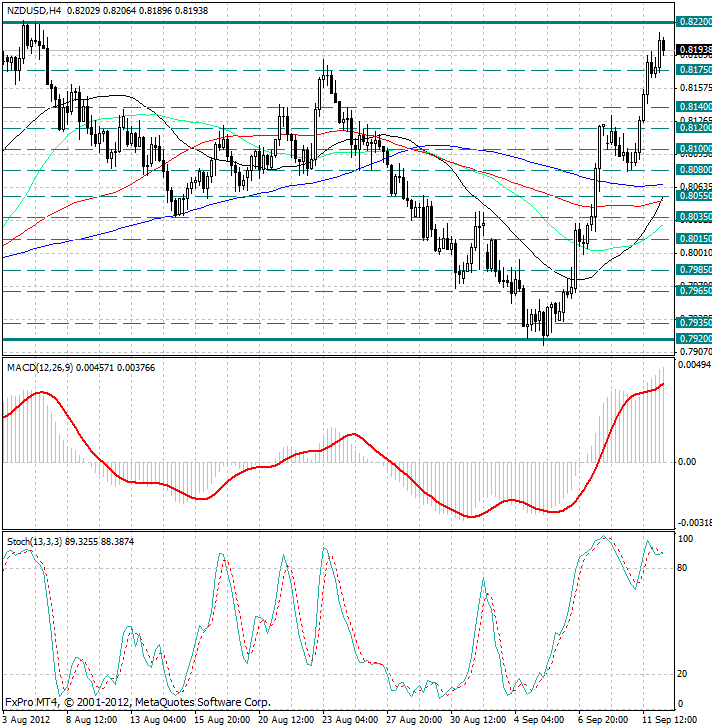Click the 0.8055 level price label
The image size is (712, 727).
[x=694, y=196]
